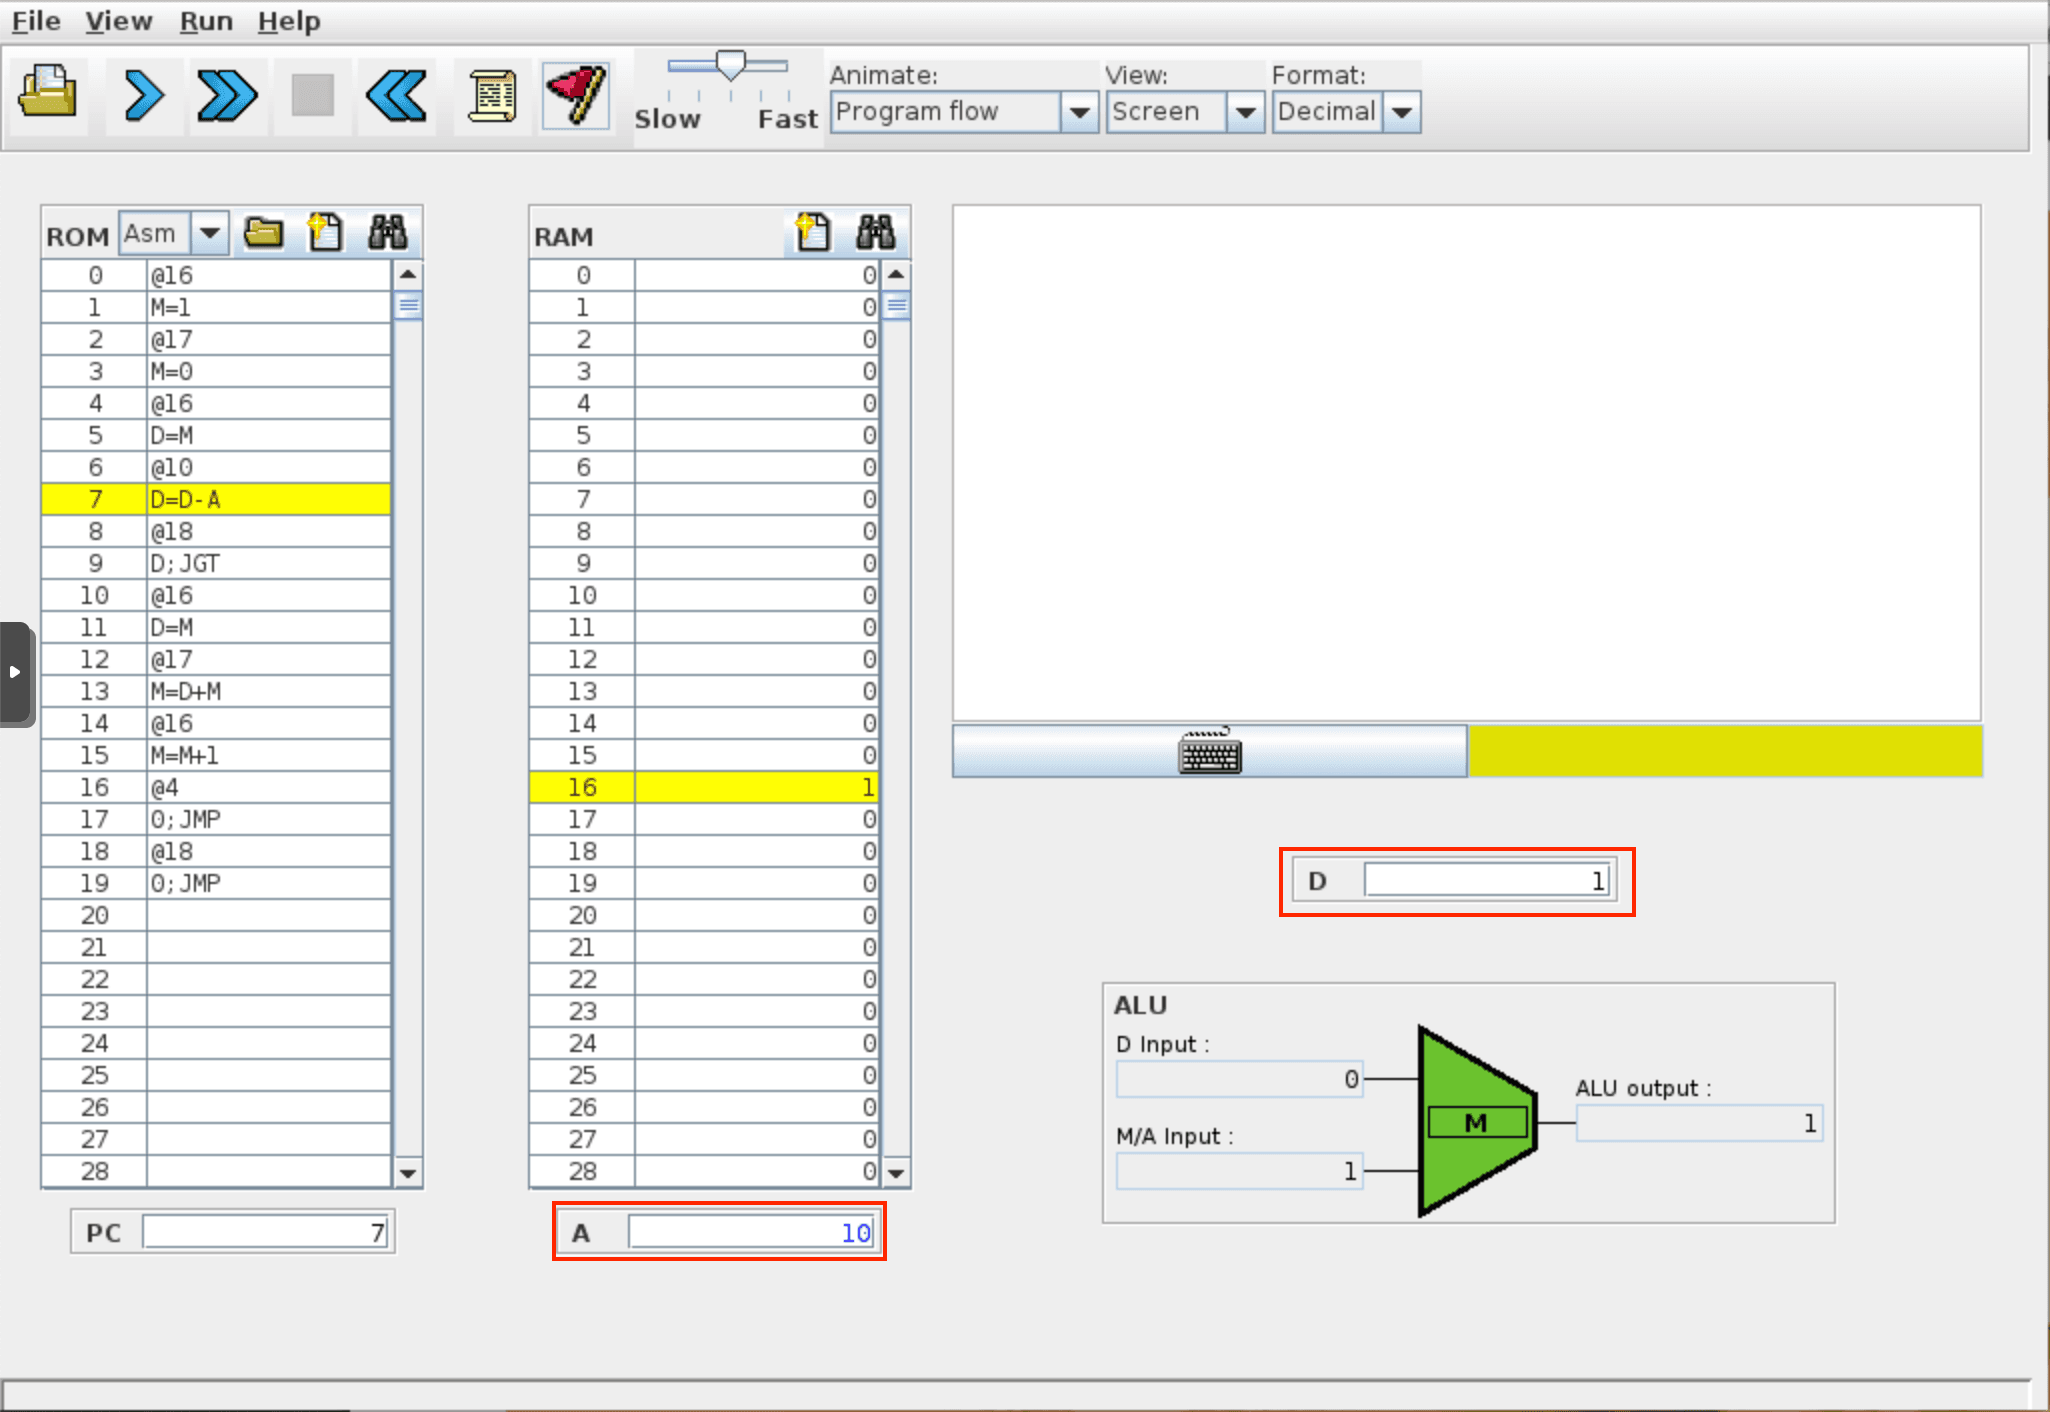Expand the left side panel arrow tab
Image resolution: width=2050 pixels, height=1412 pixels.
tap(16, 672)
